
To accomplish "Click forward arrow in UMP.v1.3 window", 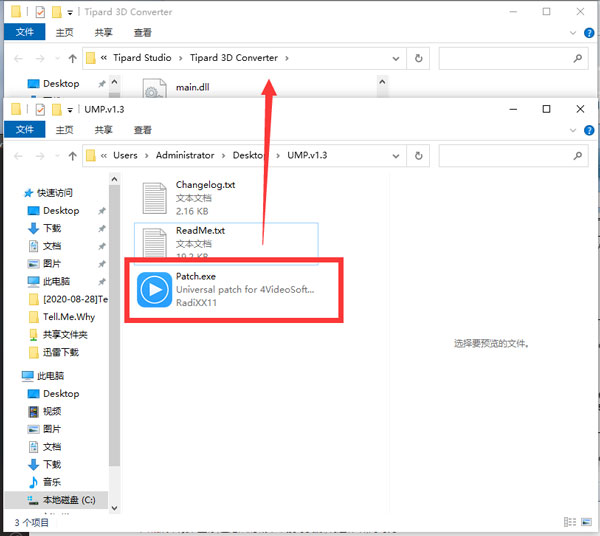I will point(40,156).
